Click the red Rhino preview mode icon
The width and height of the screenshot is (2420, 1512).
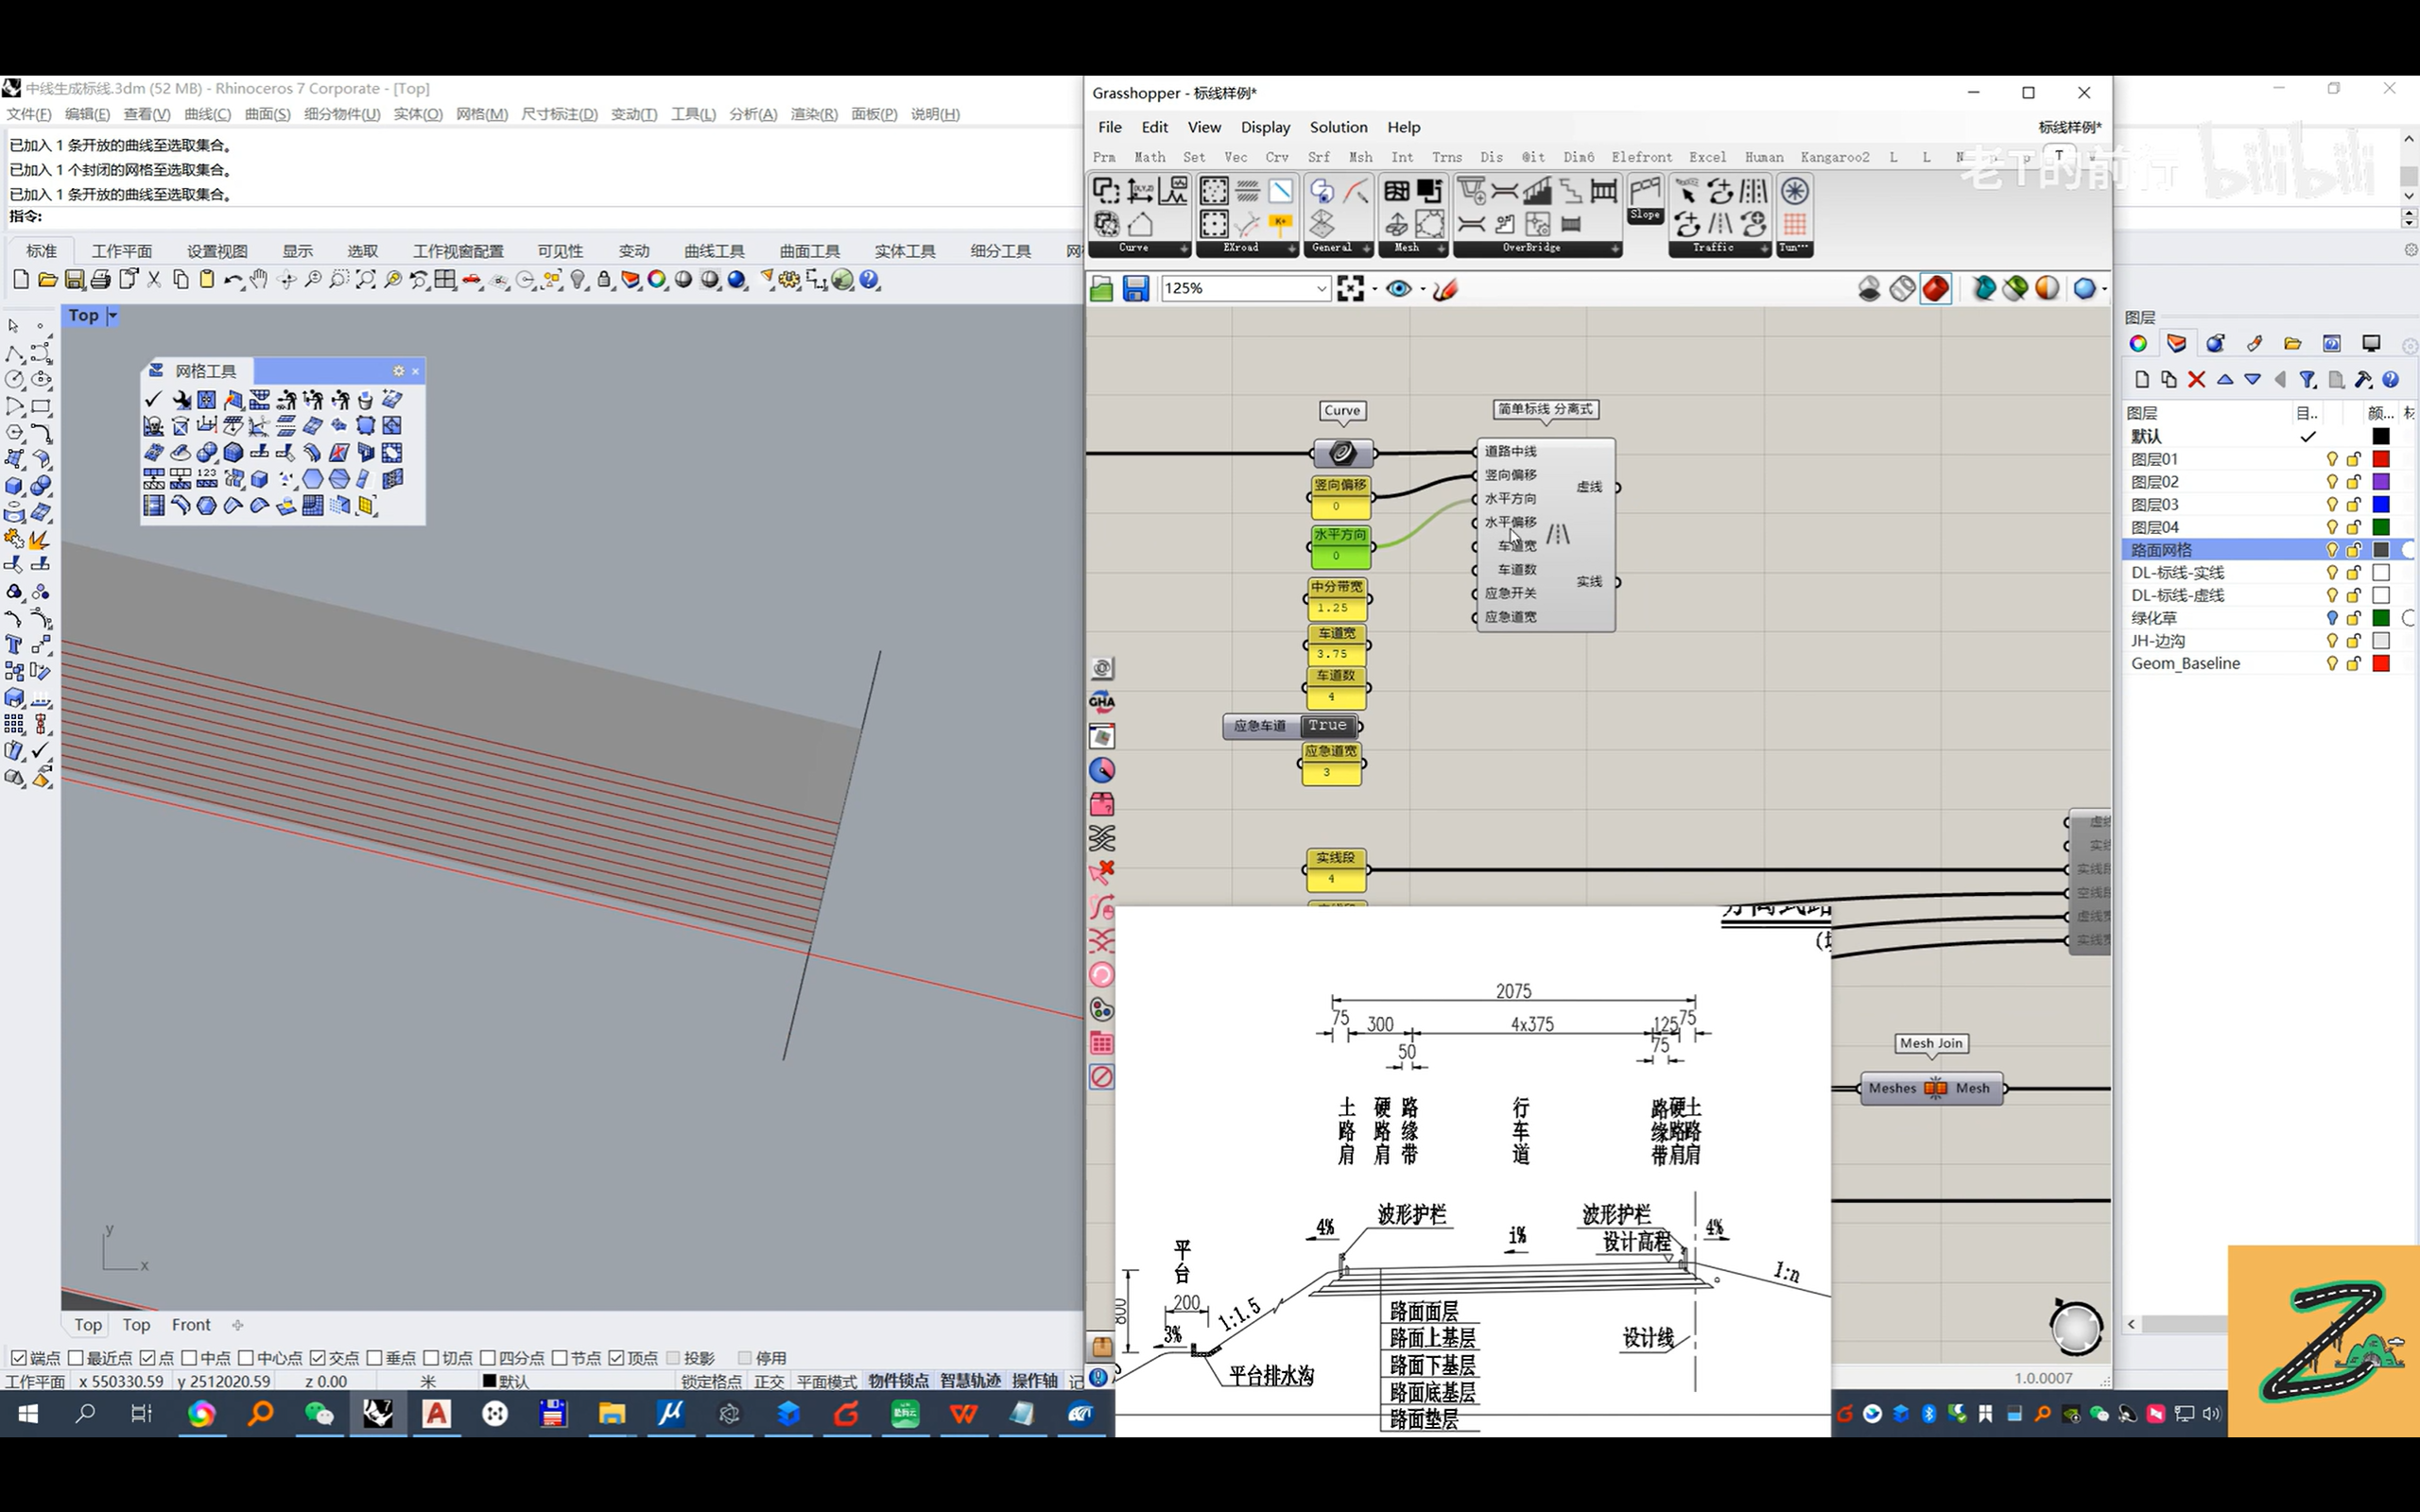click(1935, 289)
